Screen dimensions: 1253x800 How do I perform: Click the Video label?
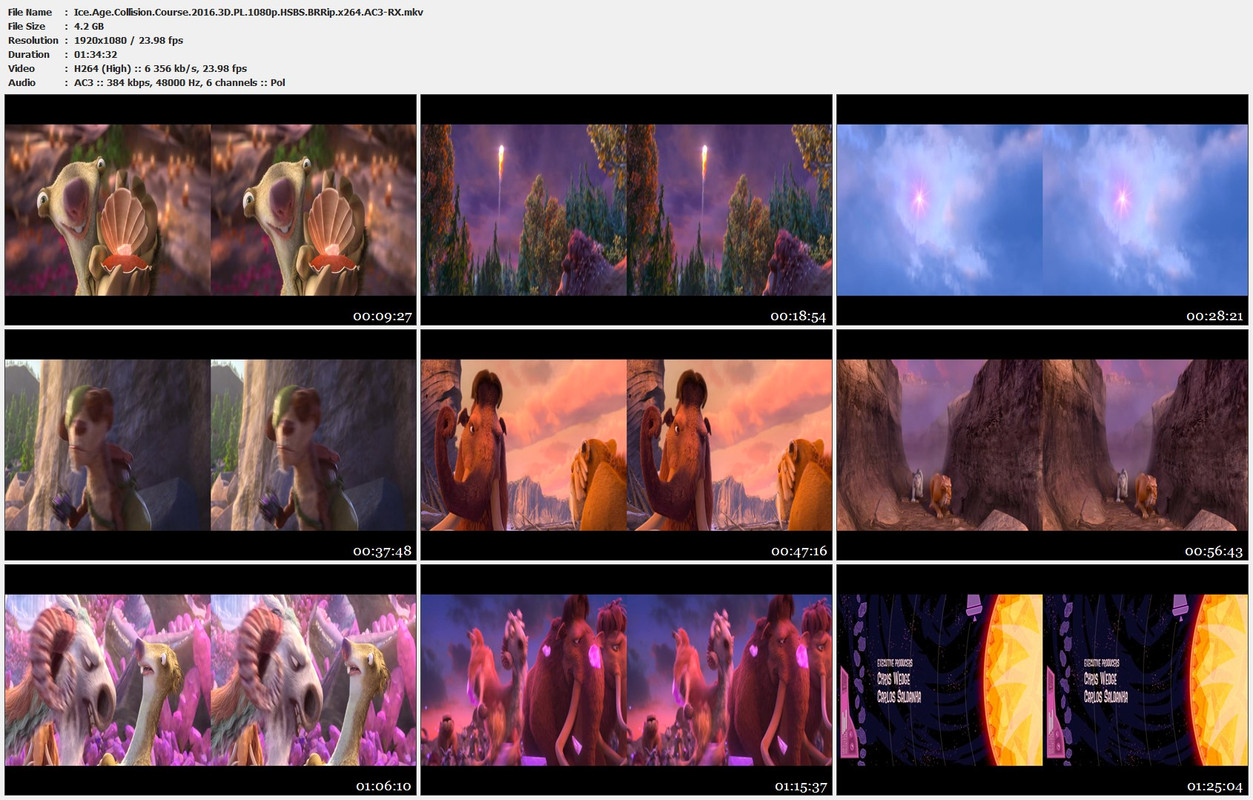tap(22, 68)
